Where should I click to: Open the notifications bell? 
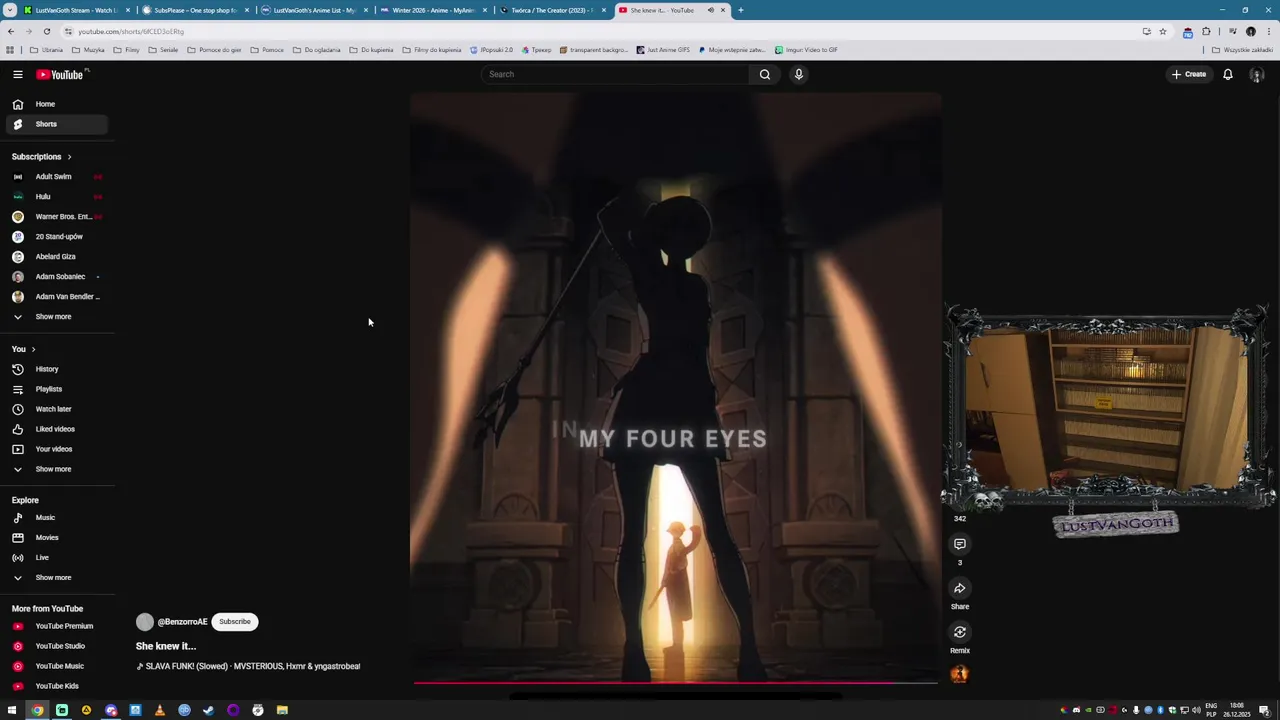click(x=1227, y=74)
